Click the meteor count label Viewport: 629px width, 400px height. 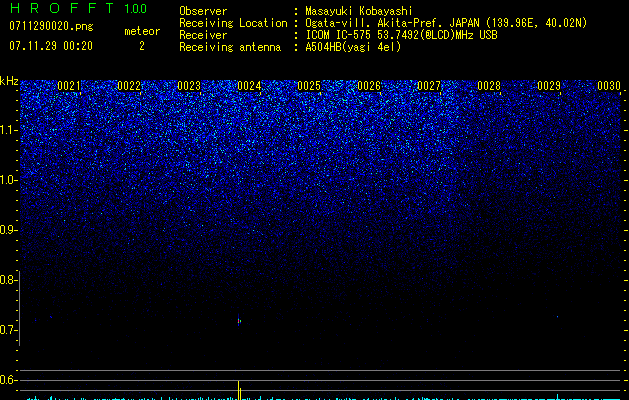(x=142, y=31)
